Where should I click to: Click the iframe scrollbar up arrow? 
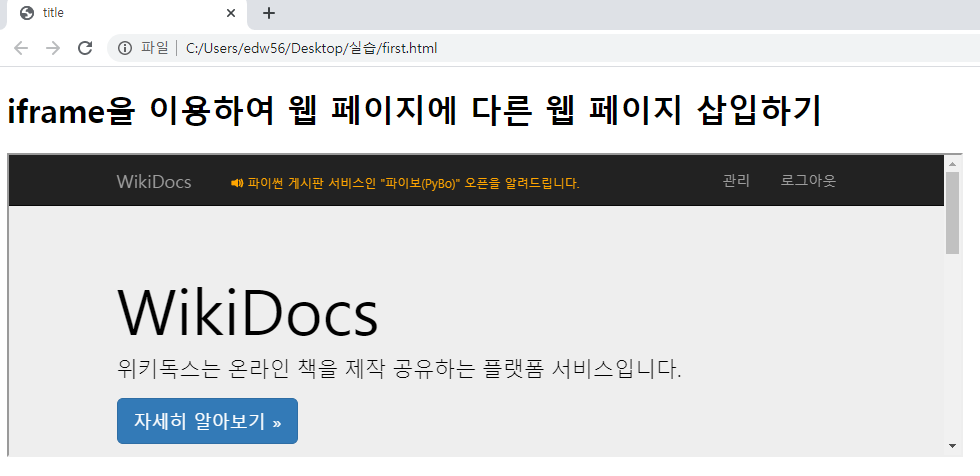pos(952,164)
